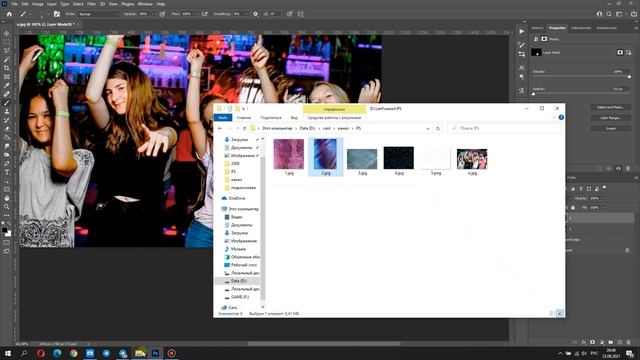Image resolution: width=640 pixels, height=360 pixels.
Task: Click layer mask thumbnail in Properties panel
Action: pyautogui.click(x=536, y=52)
